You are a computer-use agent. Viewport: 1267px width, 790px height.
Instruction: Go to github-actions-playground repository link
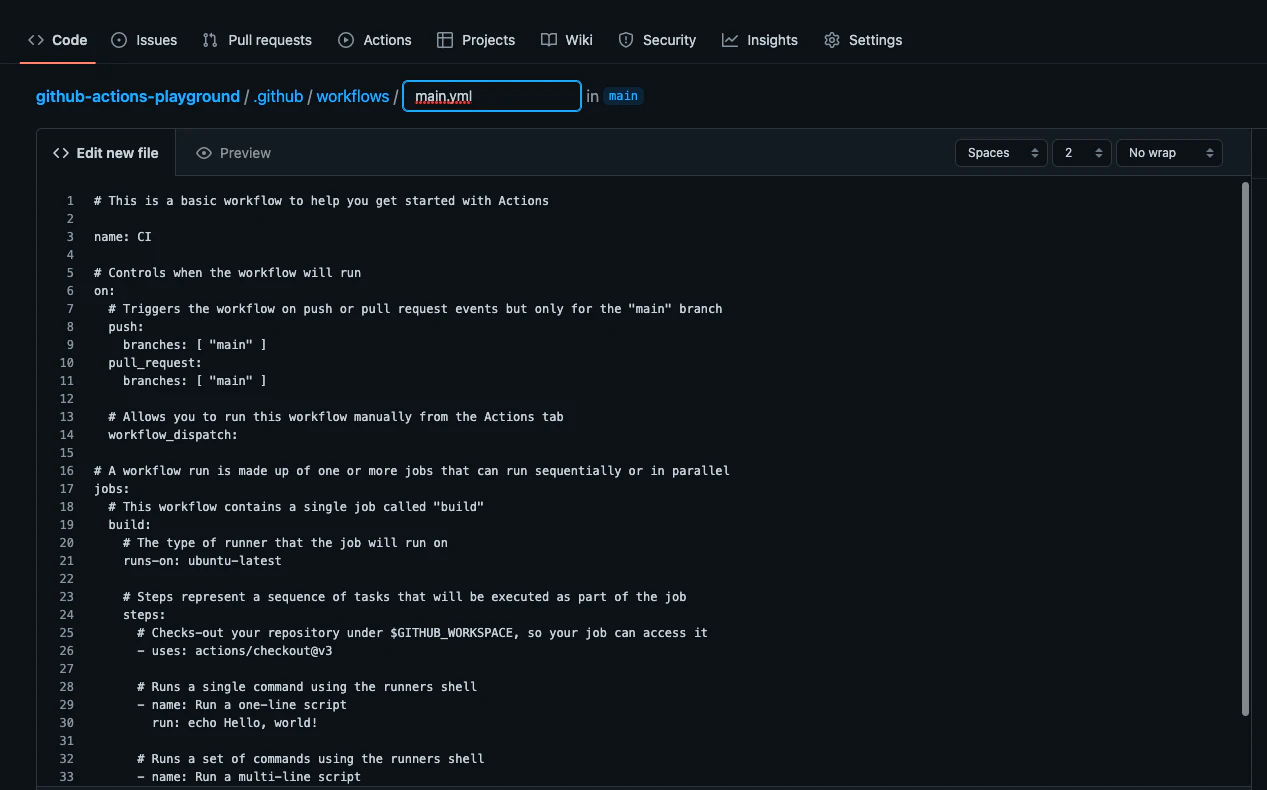(138, 97)
